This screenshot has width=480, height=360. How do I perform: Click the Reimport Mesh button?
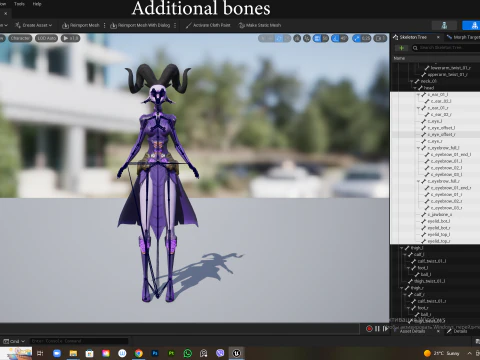tap(81, 25)
